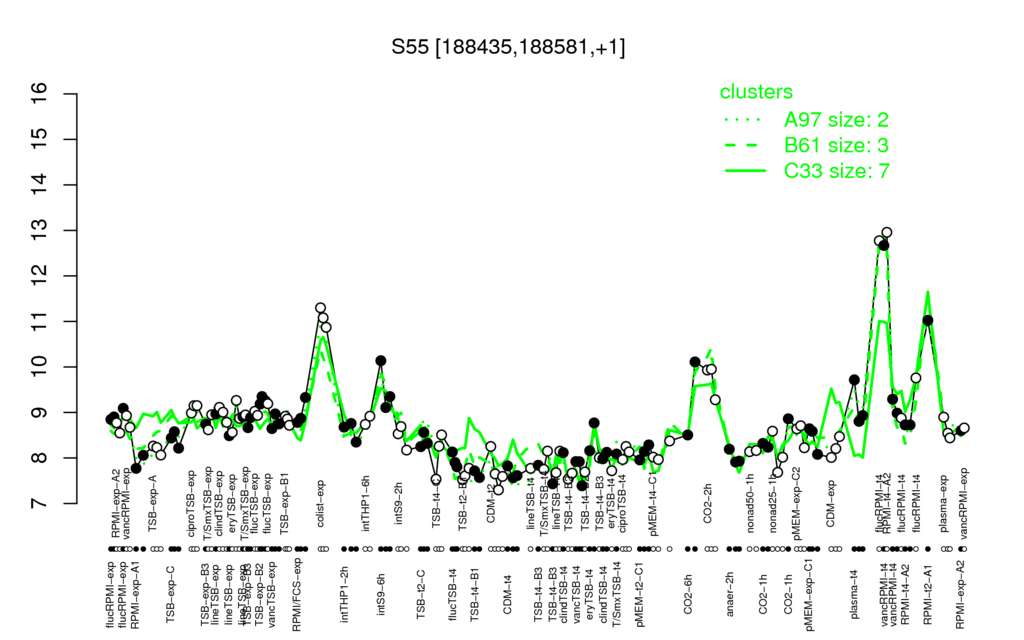
Task: Click the topmost colist-exp open data point
Action: click(x=320, y=308)
